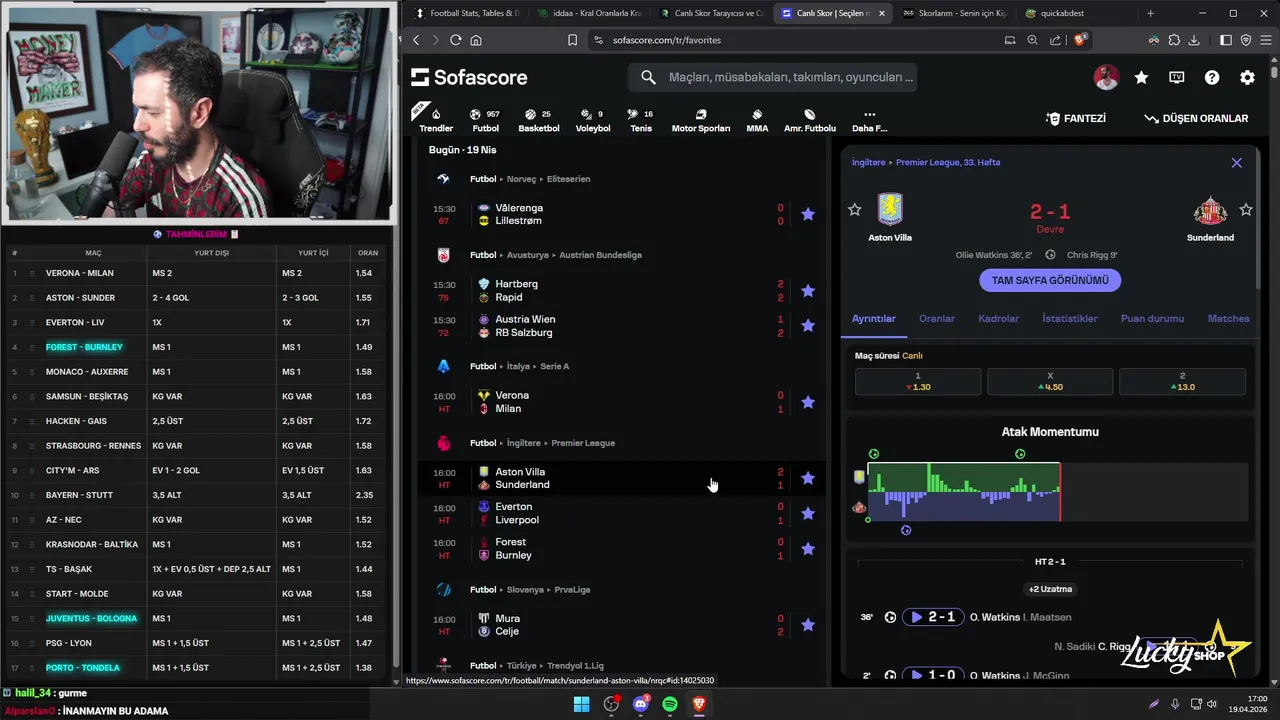Viewport: 1280px width, 720px height.
Task: Focus the Sofascore search field
Action: (x=772, y=77)
